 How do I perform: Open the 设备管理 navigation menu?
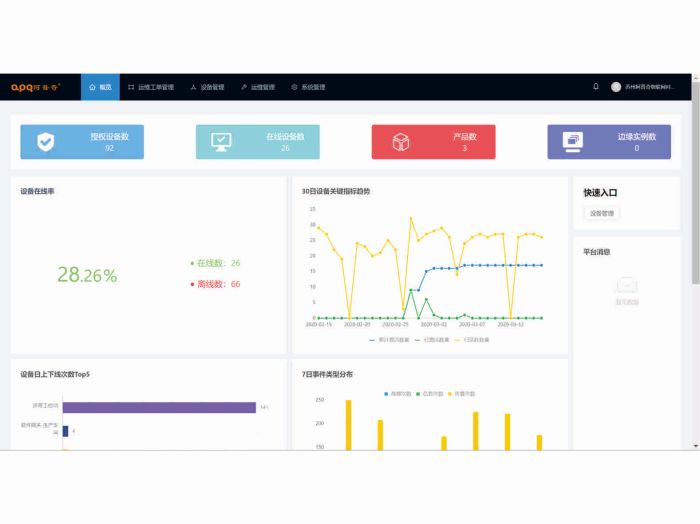point(207,87)
